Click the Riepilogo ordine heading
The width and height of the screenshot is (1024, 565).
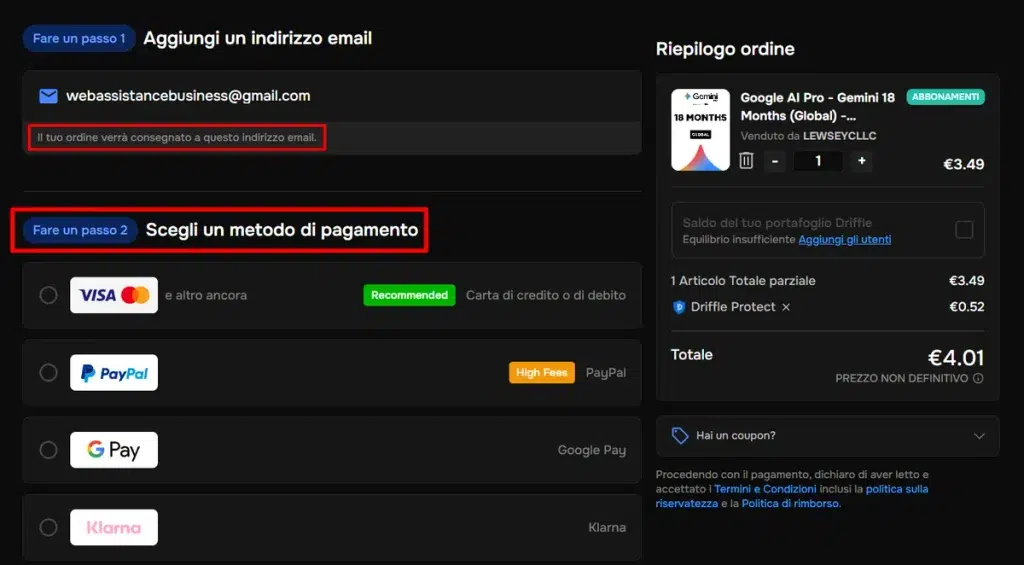[x=725, y=49]
